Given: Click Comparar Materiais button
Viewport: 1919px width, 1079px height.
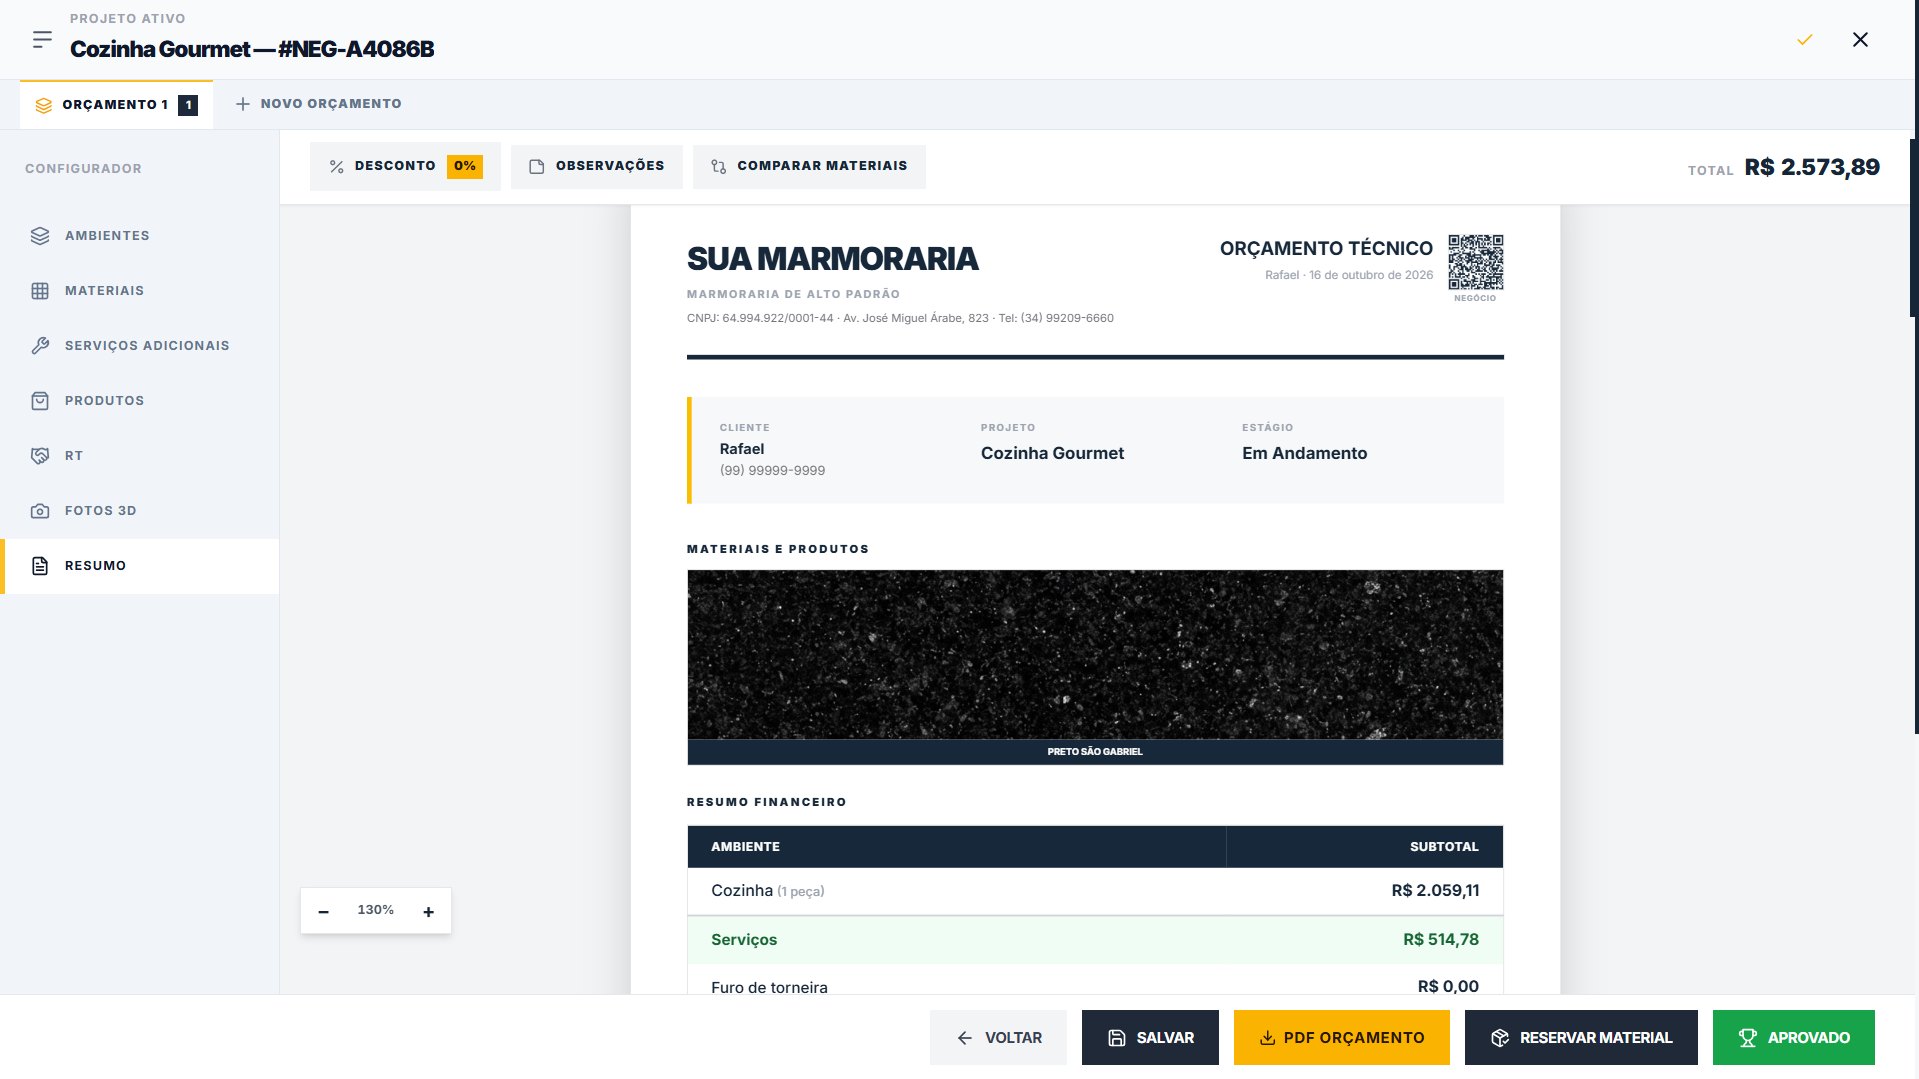Looking at the screenshot, I should click(x=809, y=167).
